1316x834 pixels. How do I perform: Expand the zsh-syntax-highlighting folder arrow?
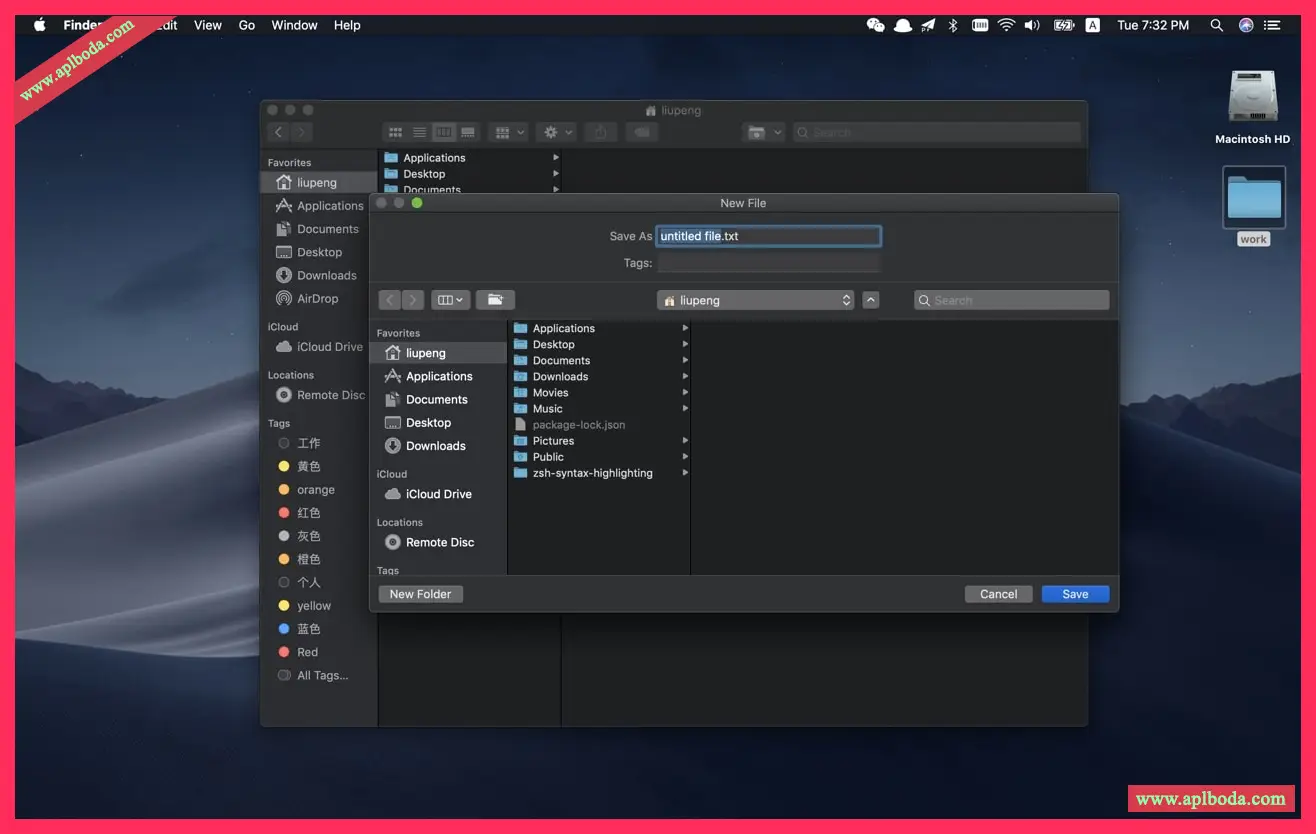coord(685,473)
